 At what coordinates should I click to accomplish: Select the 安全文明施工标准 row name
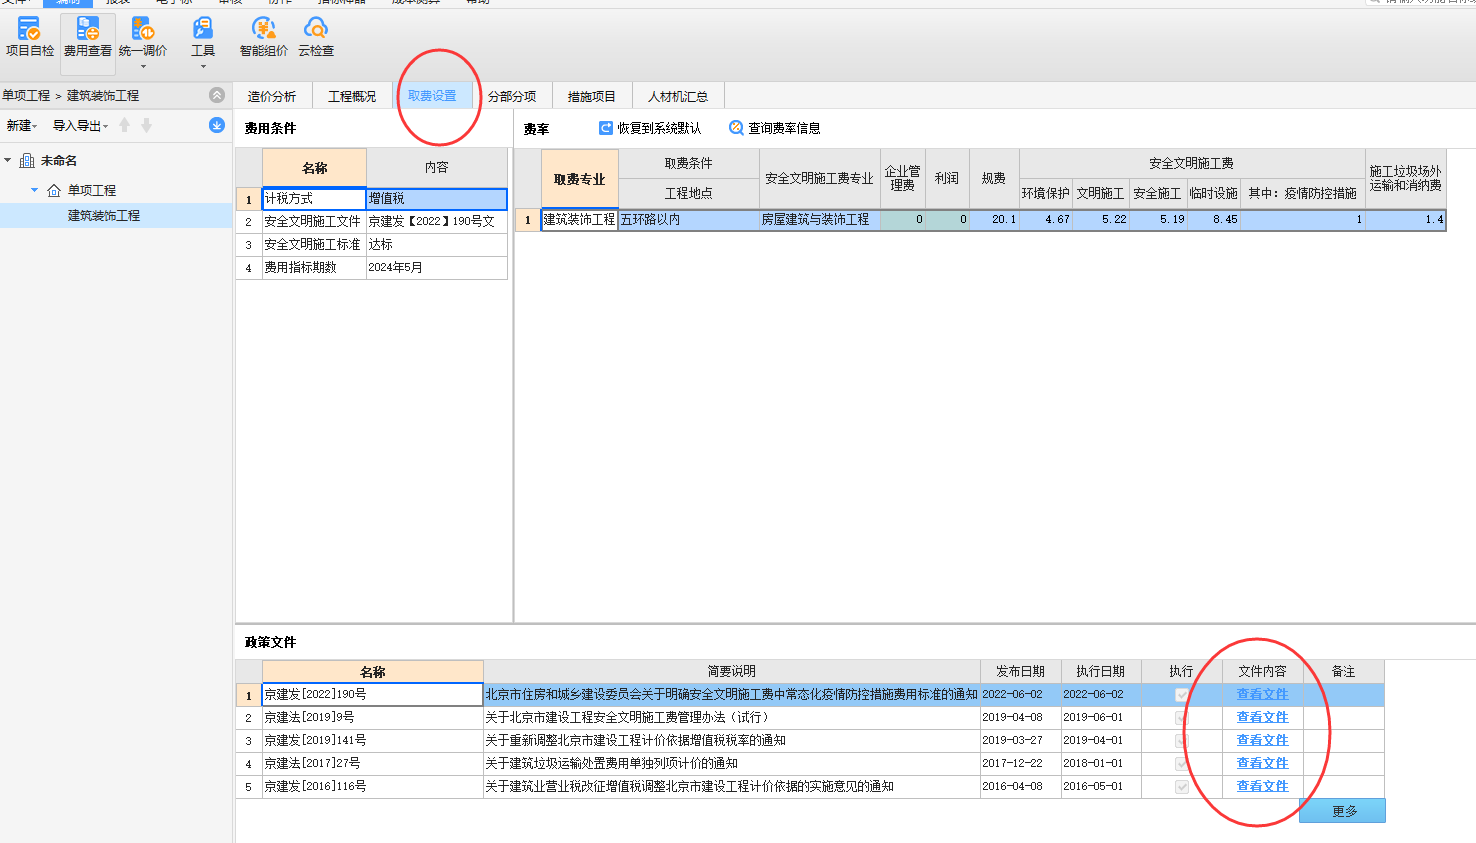pyautogui.click(x=314, y=245)
